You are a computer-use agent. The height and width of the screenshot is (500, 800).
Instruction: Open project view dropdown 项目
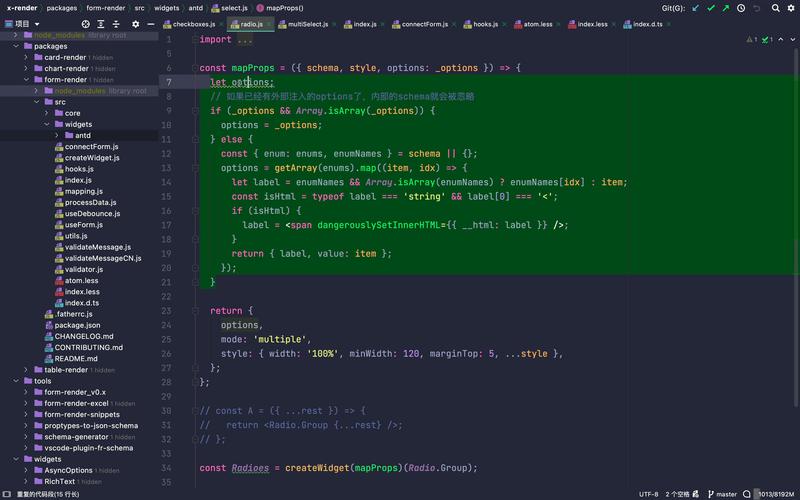22,24
